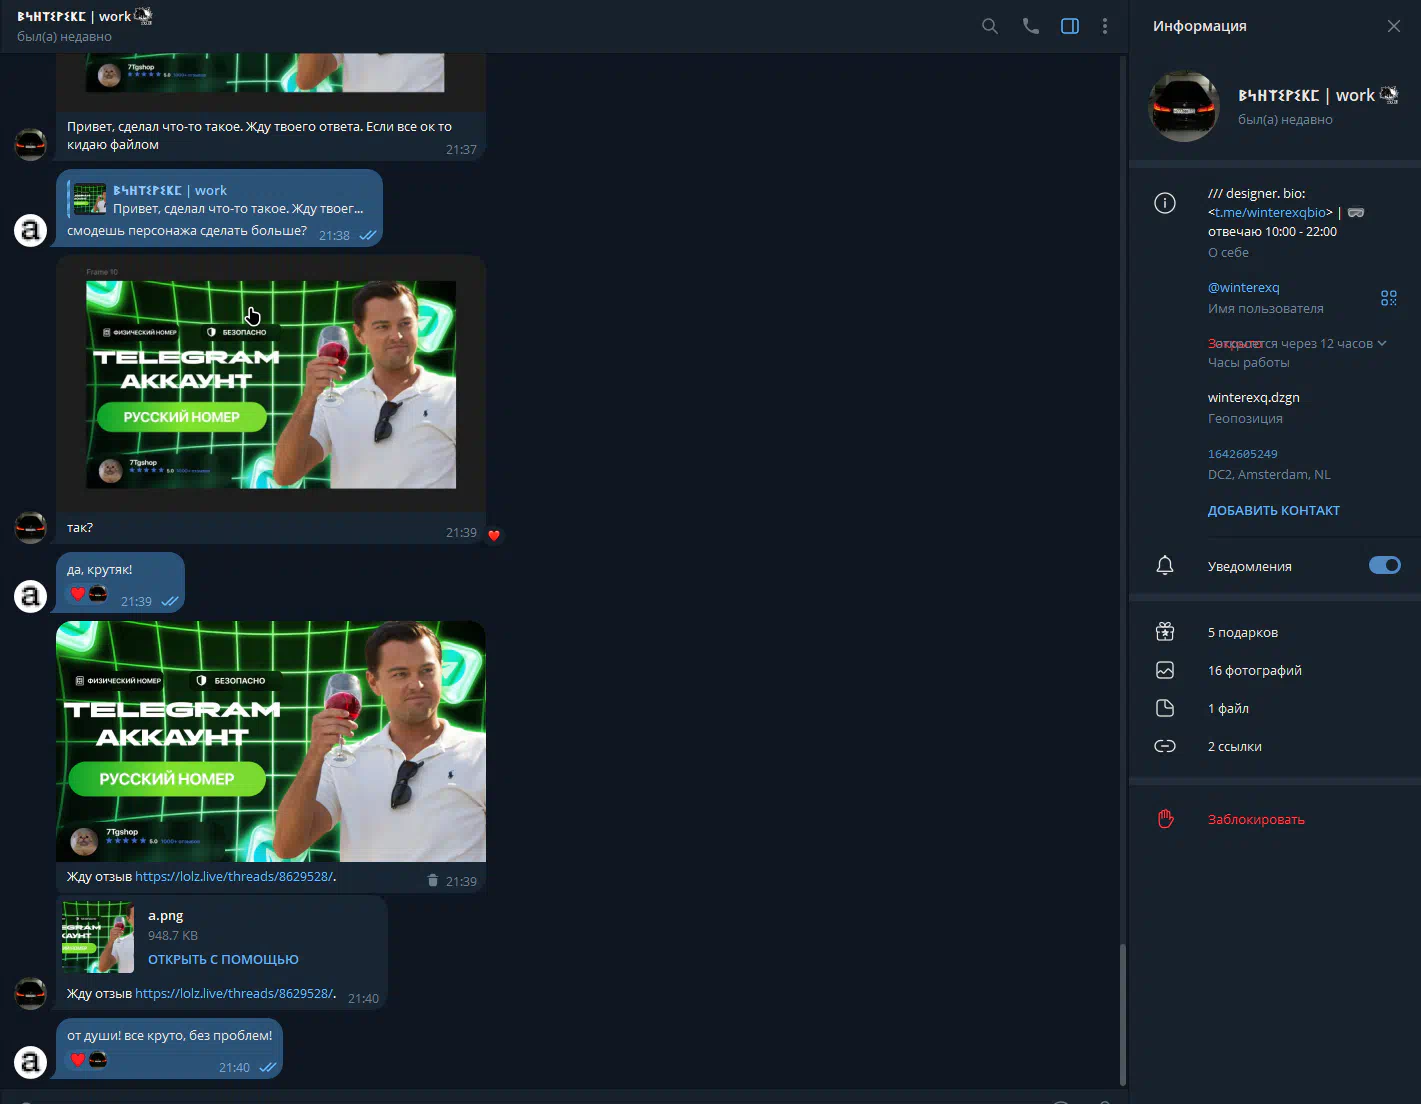Open lolz.live link under large image
1421x1104 pixels.
(x=233, y=876)
